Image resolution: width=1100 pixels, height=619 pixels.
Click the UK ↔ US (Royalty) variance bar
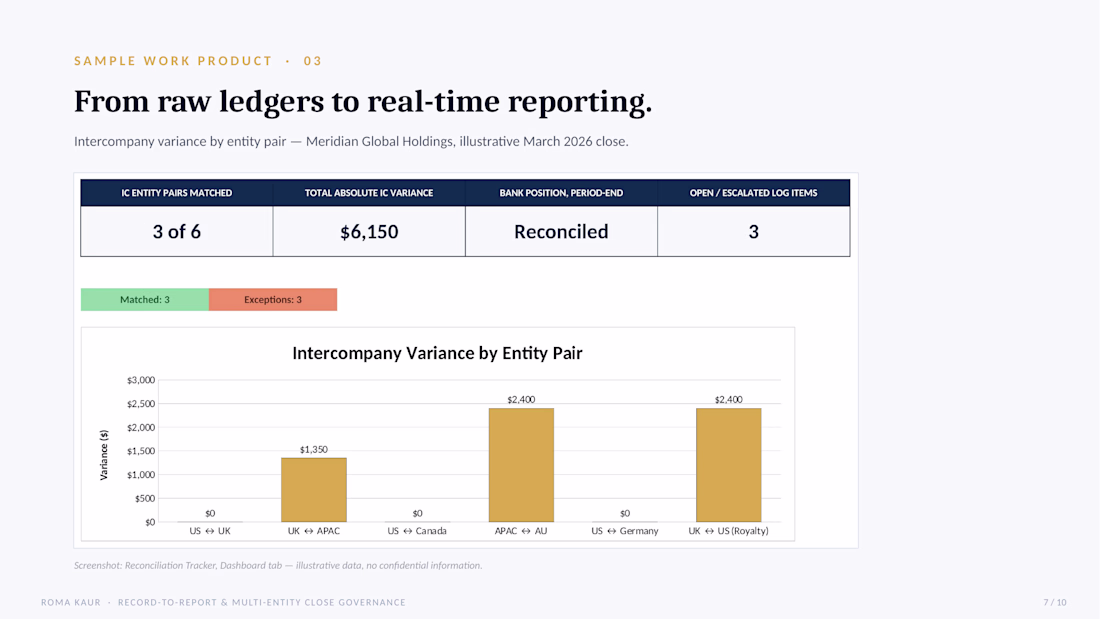click(729, 465)
